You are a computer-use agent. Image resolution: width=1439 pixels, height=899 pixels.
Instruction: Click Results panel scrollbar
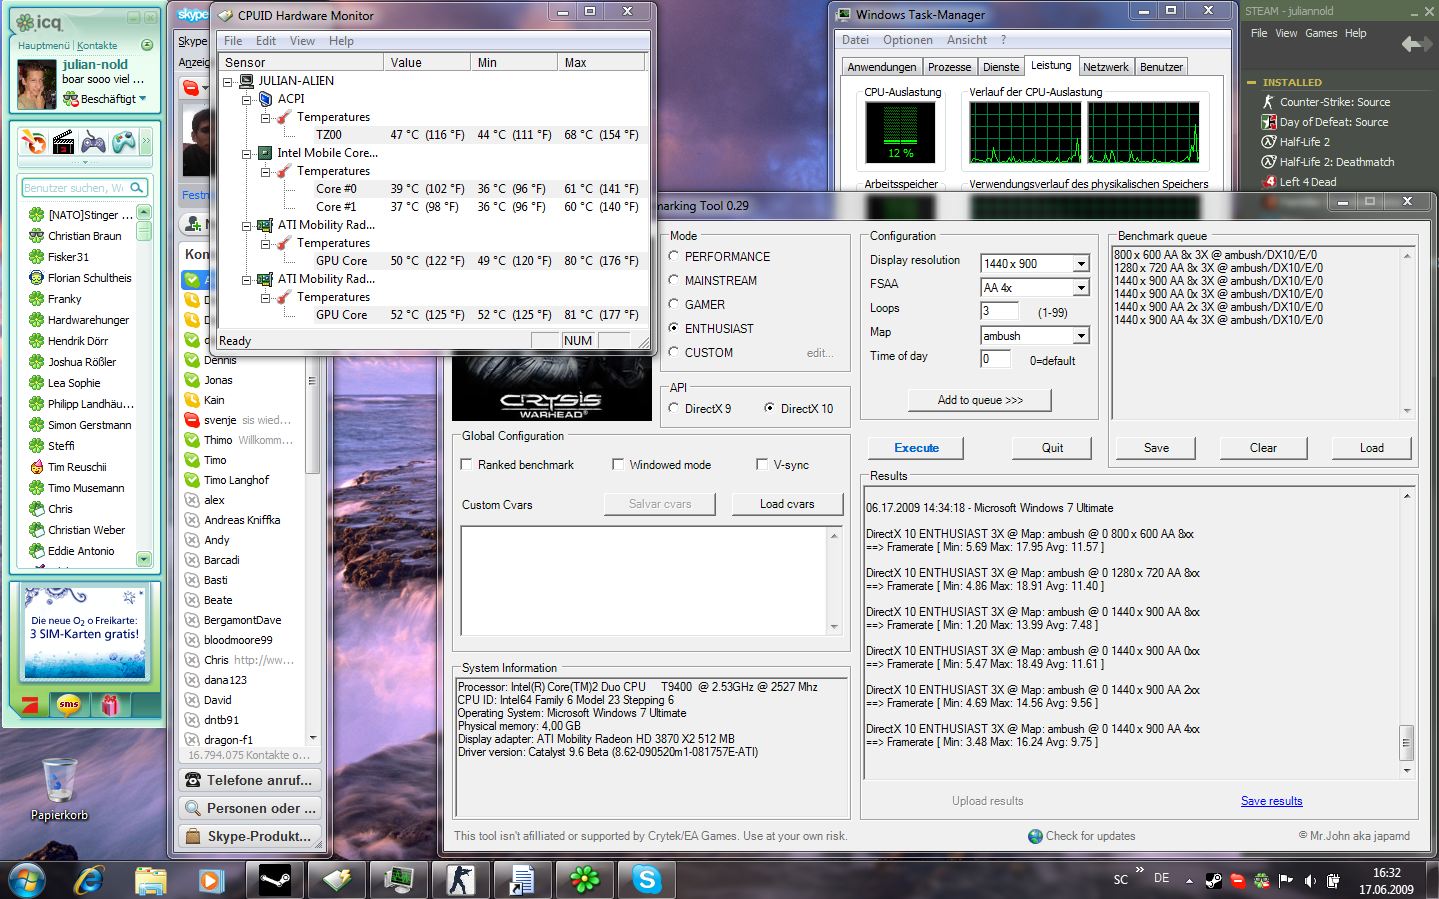point(1406,634)
